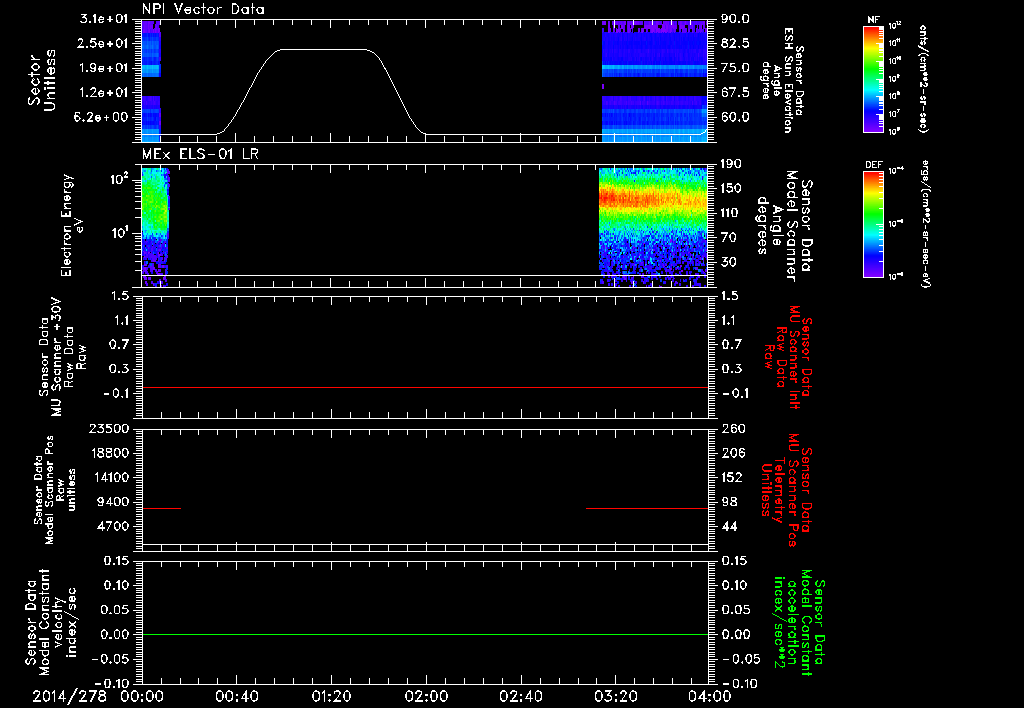Click the "190" scanner angle tick
The width and height of the screenshot is (1024, 708).
click(731, 164)
